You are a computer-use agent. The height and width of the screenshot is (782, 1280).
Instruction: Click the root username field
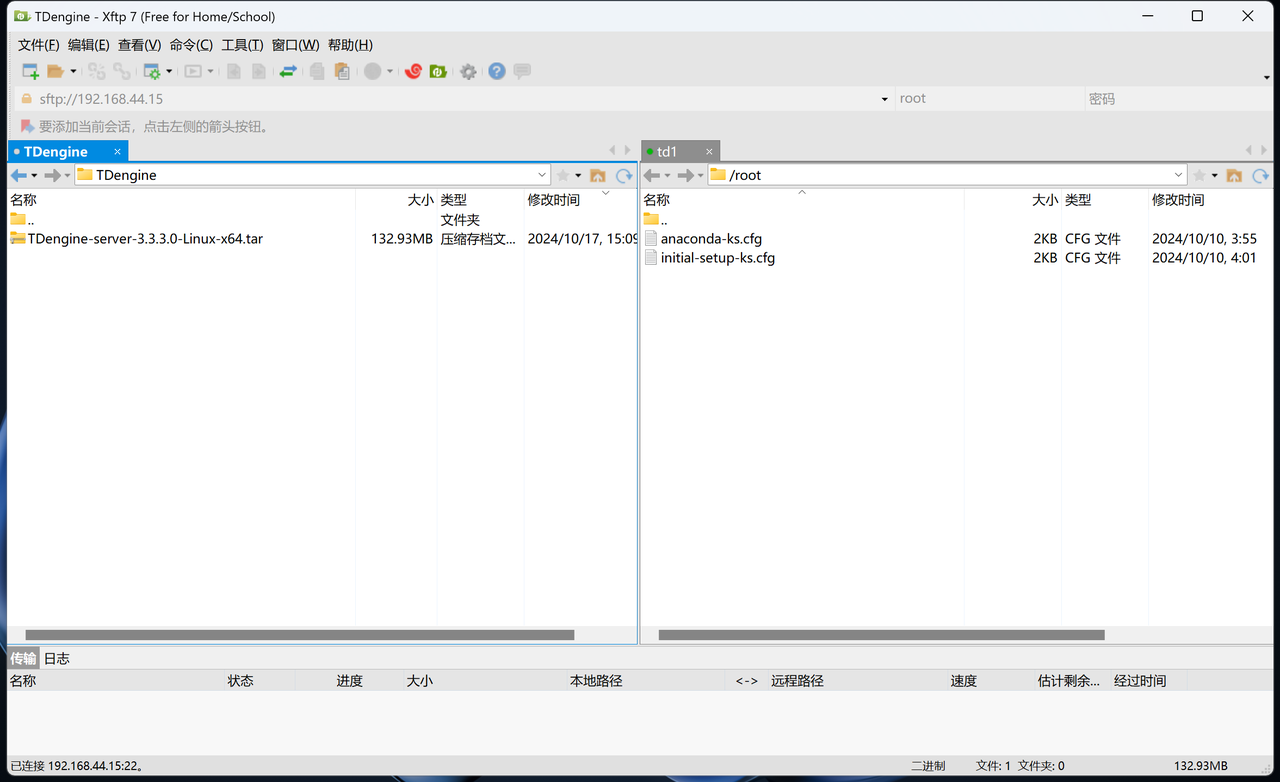[x=990, y=99]
